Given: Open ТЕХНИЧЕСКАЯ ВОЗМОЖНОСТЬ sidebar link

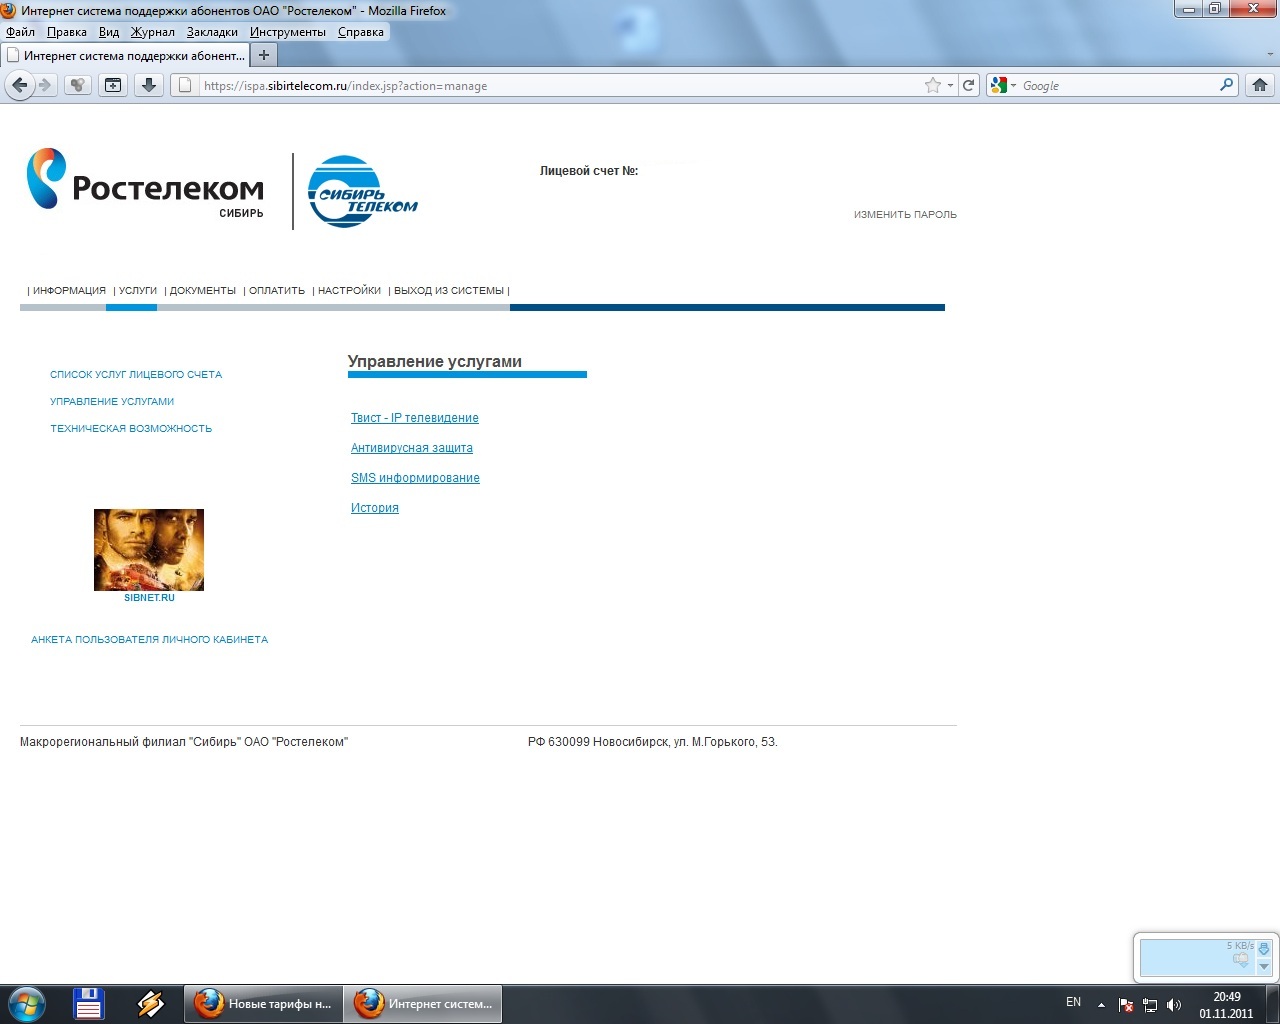Looking at the screenshot, I should pyautogui.click(x=131, y=429).
